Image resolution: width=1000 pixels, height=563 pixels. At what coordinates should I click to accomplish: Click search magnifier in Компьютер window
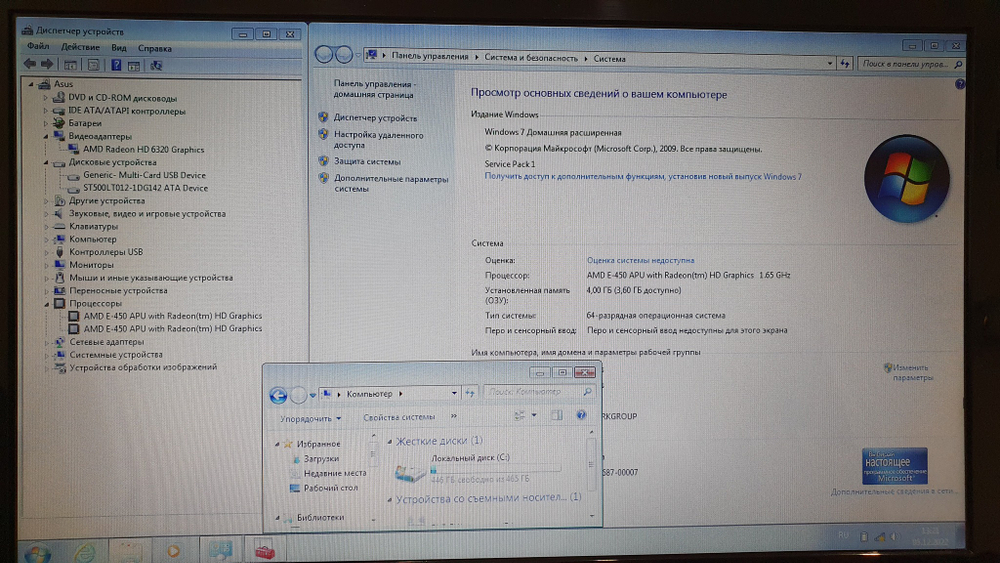click(587, 391)
